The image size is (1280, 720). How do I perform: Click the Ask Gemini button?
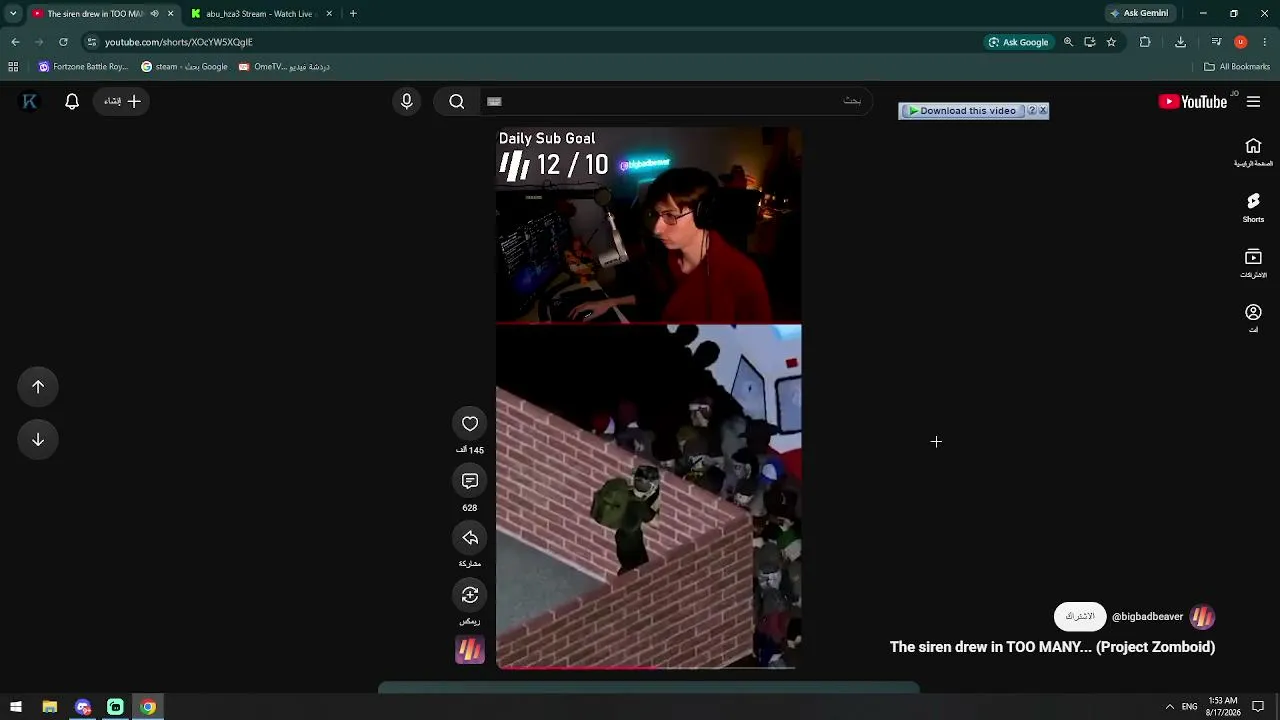click(x=1139, y=14)
